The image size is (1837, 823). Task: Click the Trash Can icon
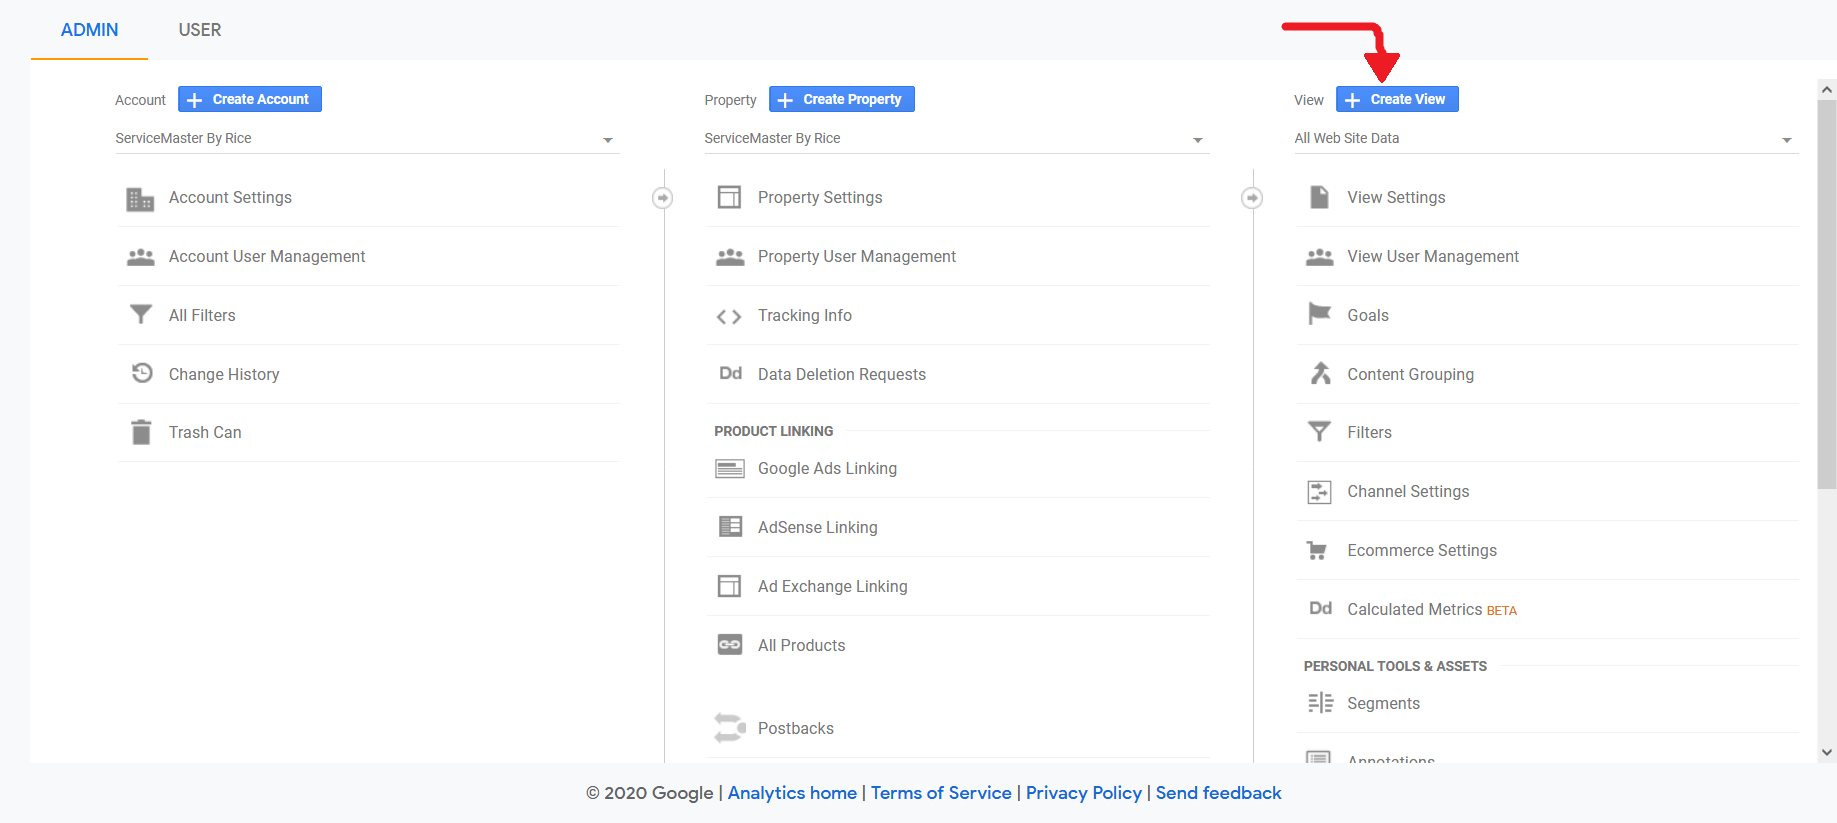(x=141, y=432)
